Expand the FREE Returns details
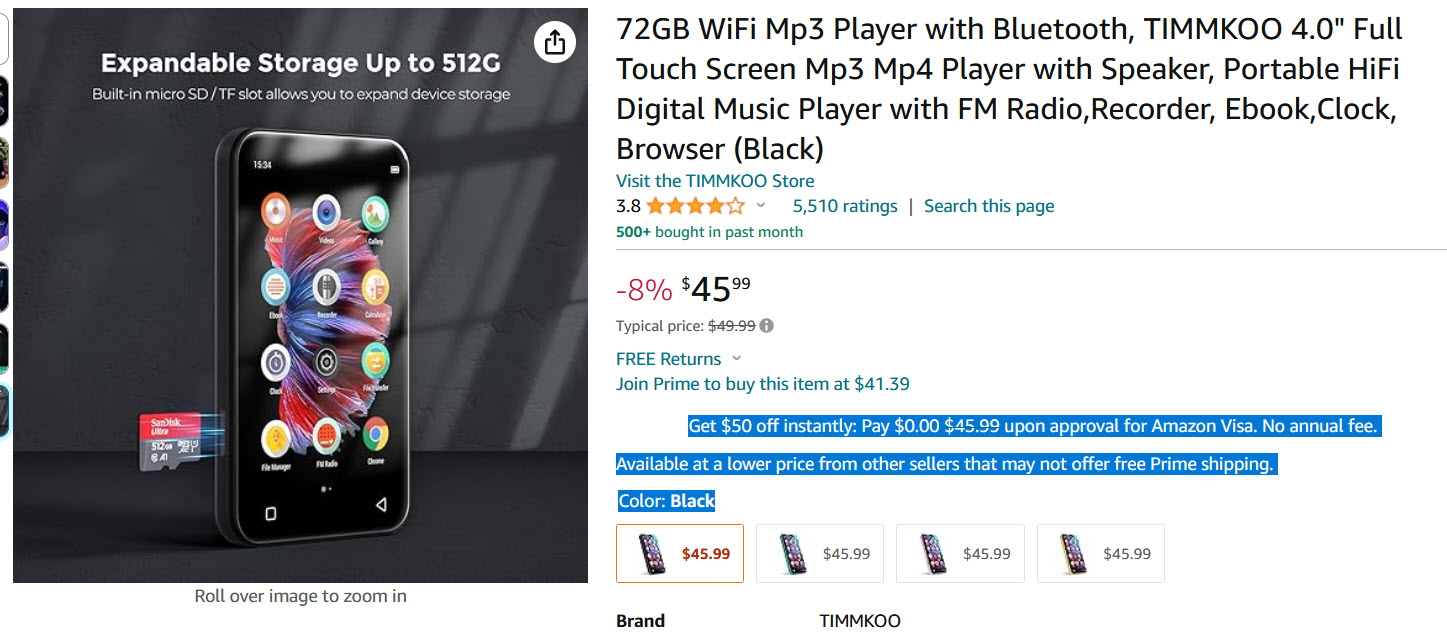The image size is (1447, 638). click(x=737, y=358)
